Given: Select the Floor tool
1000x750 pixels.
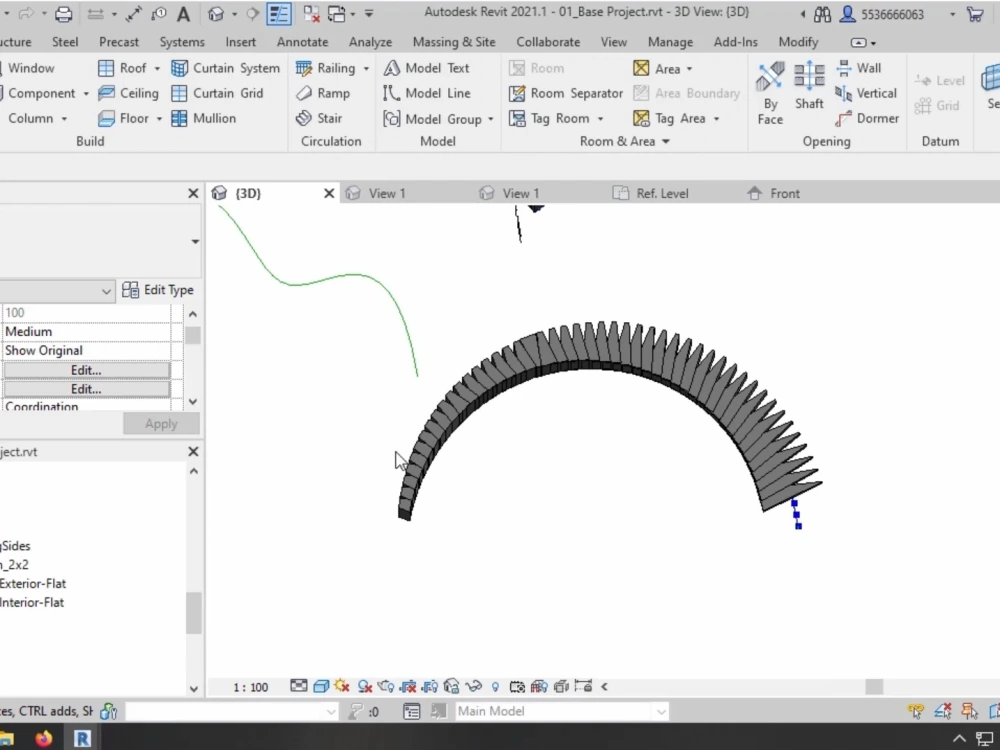Looking at the screenshot, I should point(124,119).
